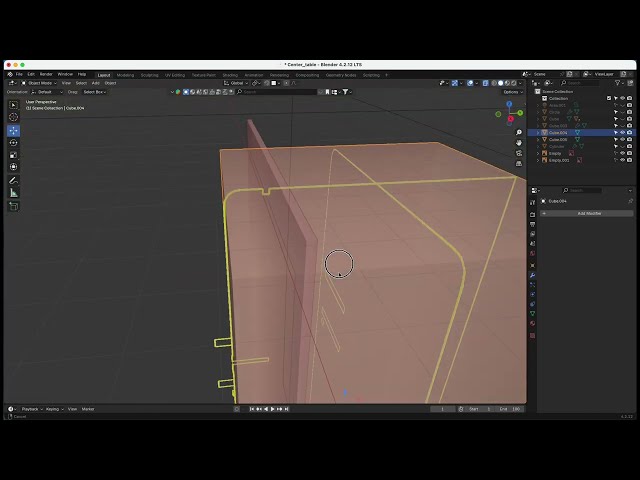Hide Cube.004 with its eye icon
This screenshot has height=480, width=640.
pos(622,133)
